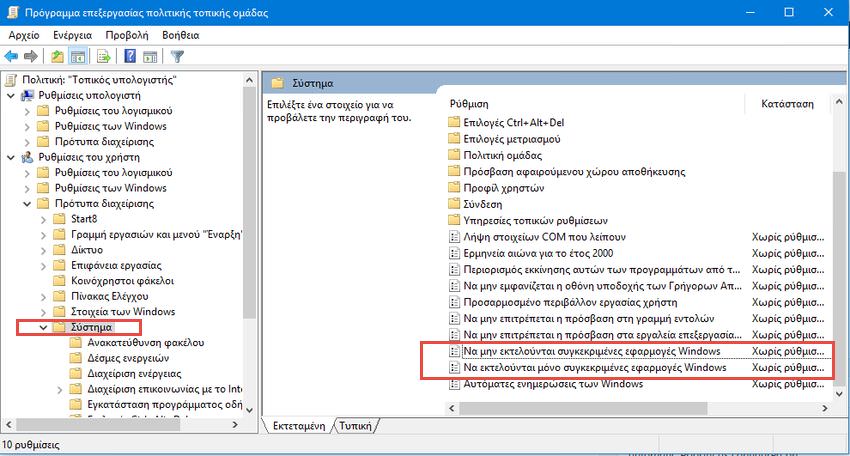The image size is (850, 456).
Task: Click the Forward arrow toolbar icon
Action: point(31,55)
